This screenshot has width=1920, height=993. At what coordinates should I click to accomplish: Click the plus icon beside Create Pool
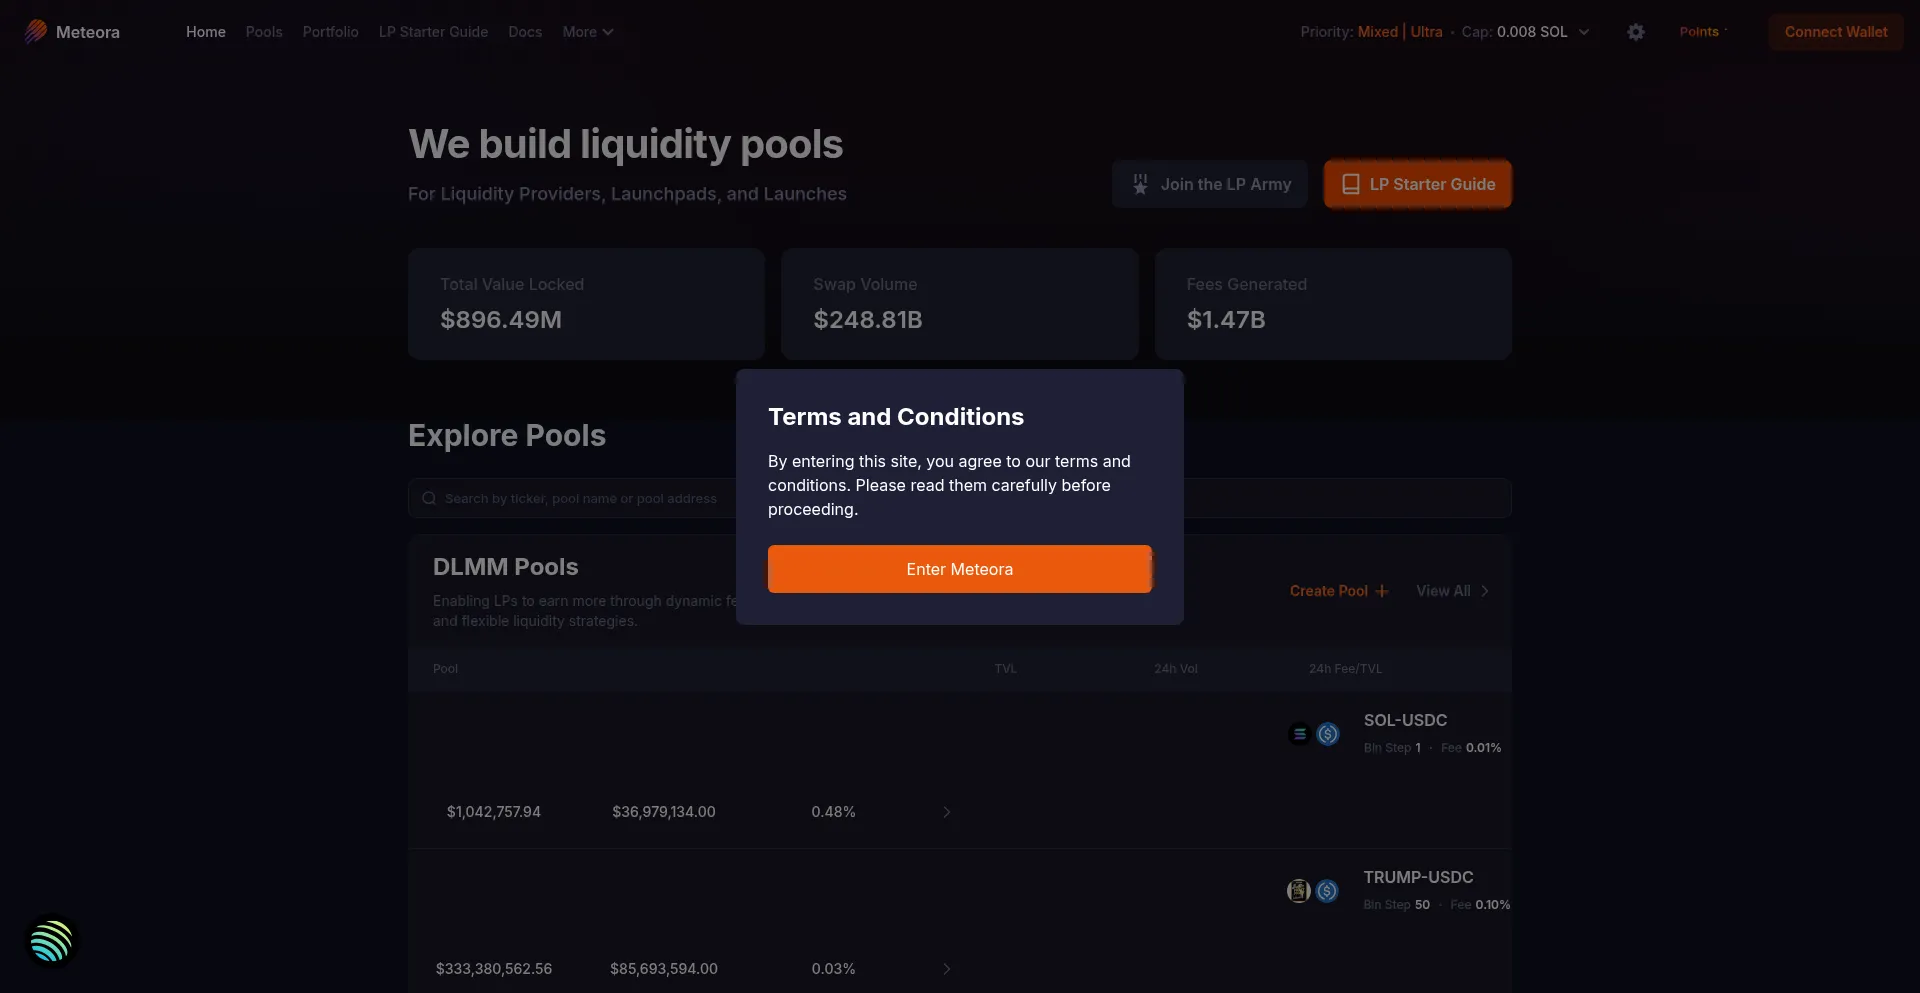(1382, 591)
